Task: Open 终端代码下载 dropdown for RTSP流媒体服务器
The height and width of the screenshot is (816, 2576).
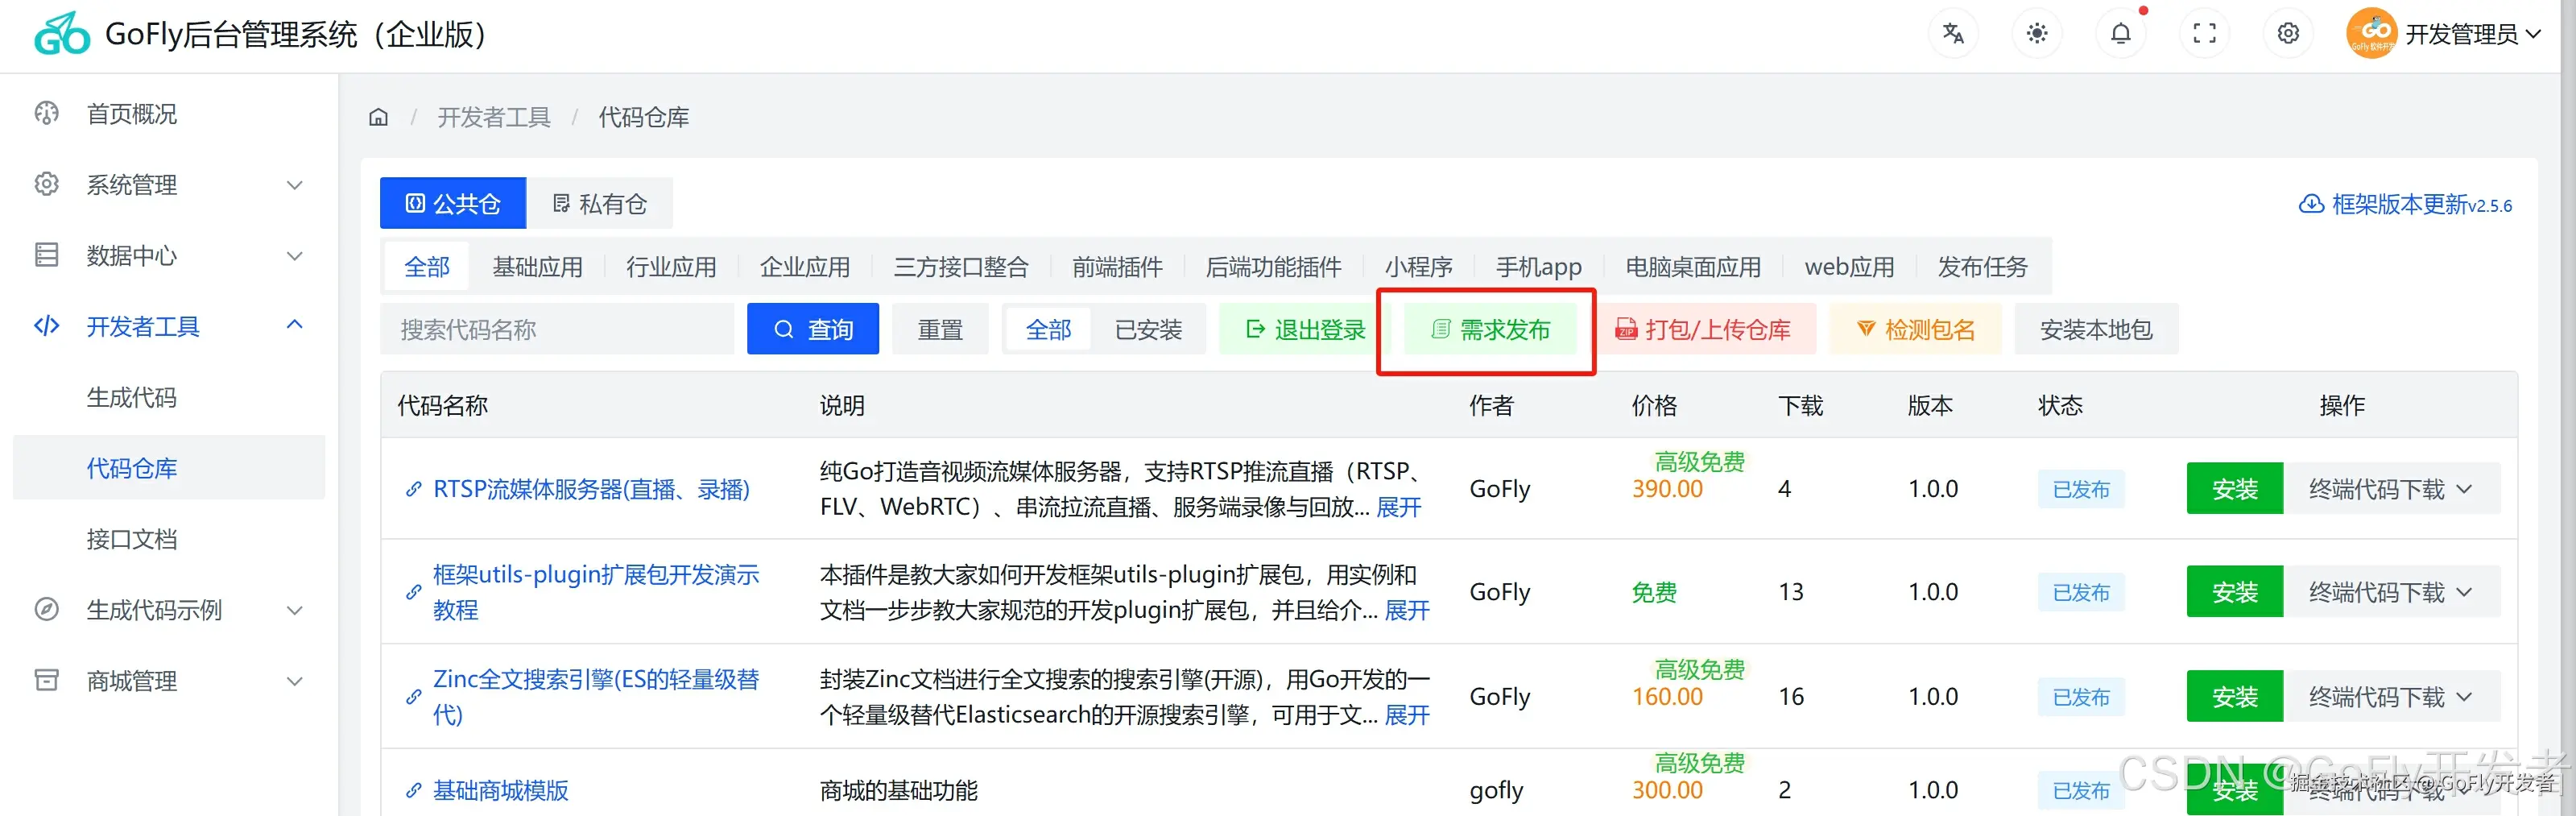Action: pos(2391,489)
